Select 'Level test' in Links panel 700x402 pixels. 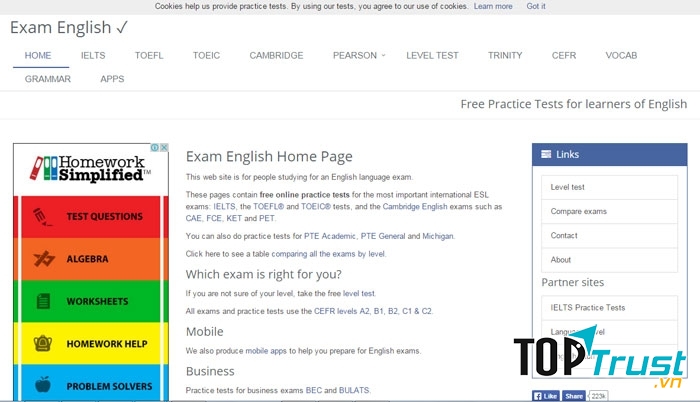point(609,187)
